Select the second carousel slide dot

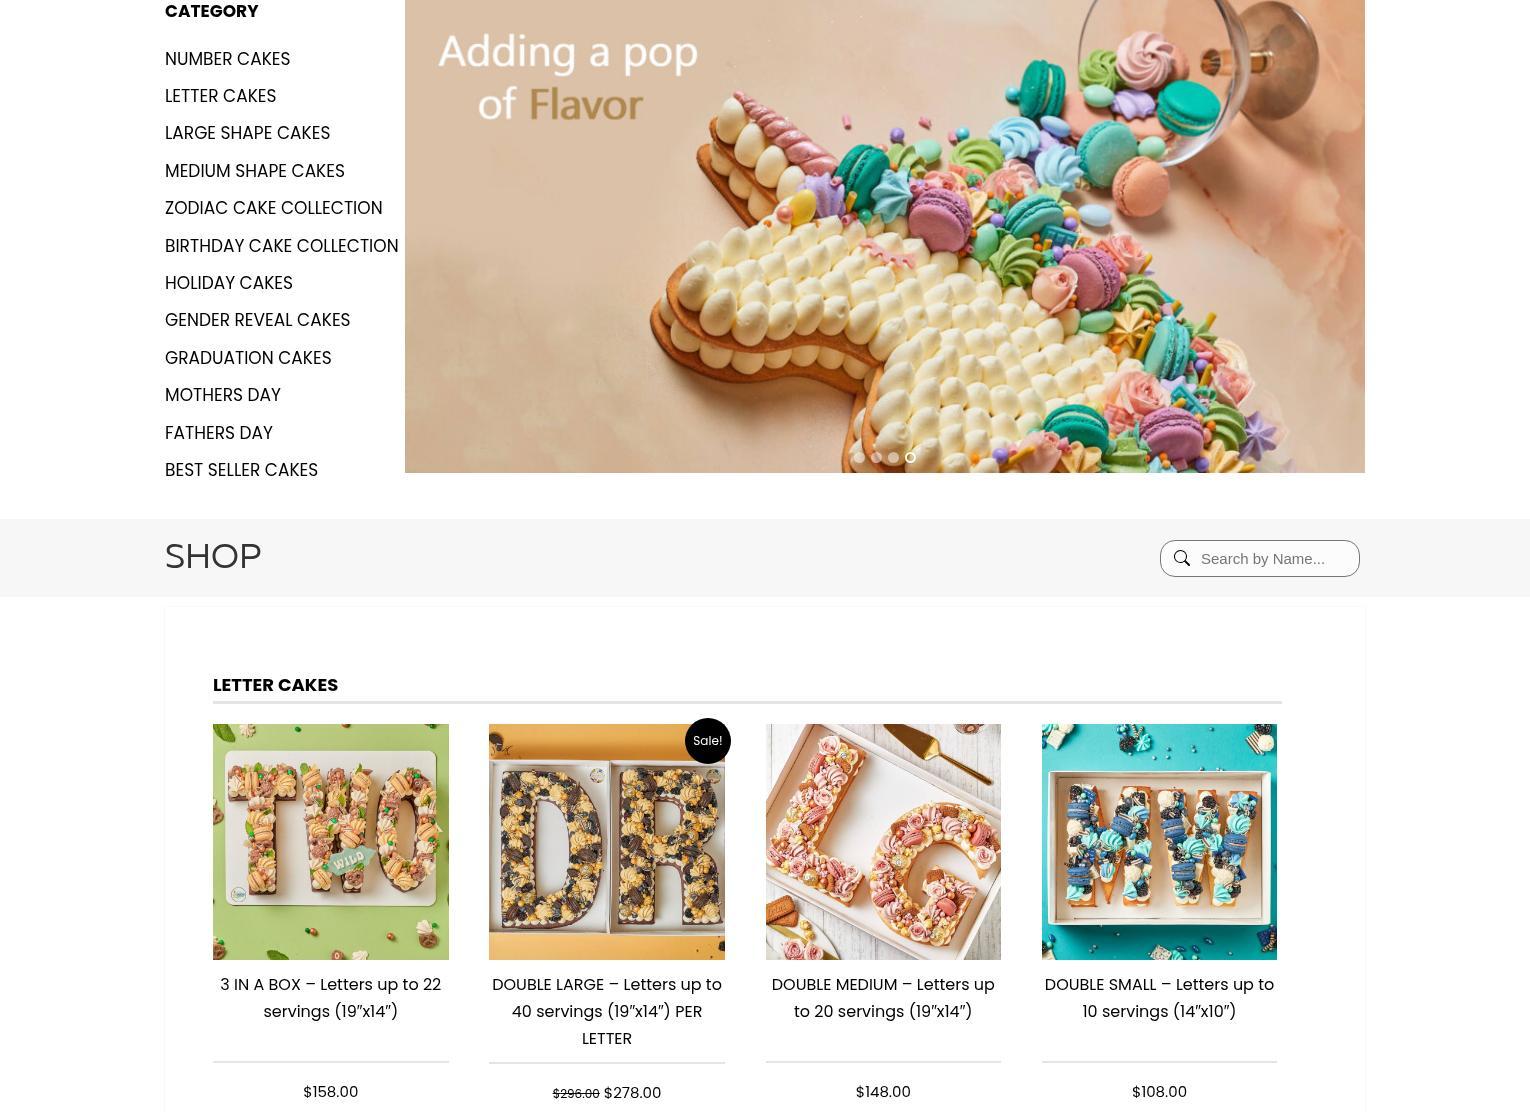click(876, 457)
